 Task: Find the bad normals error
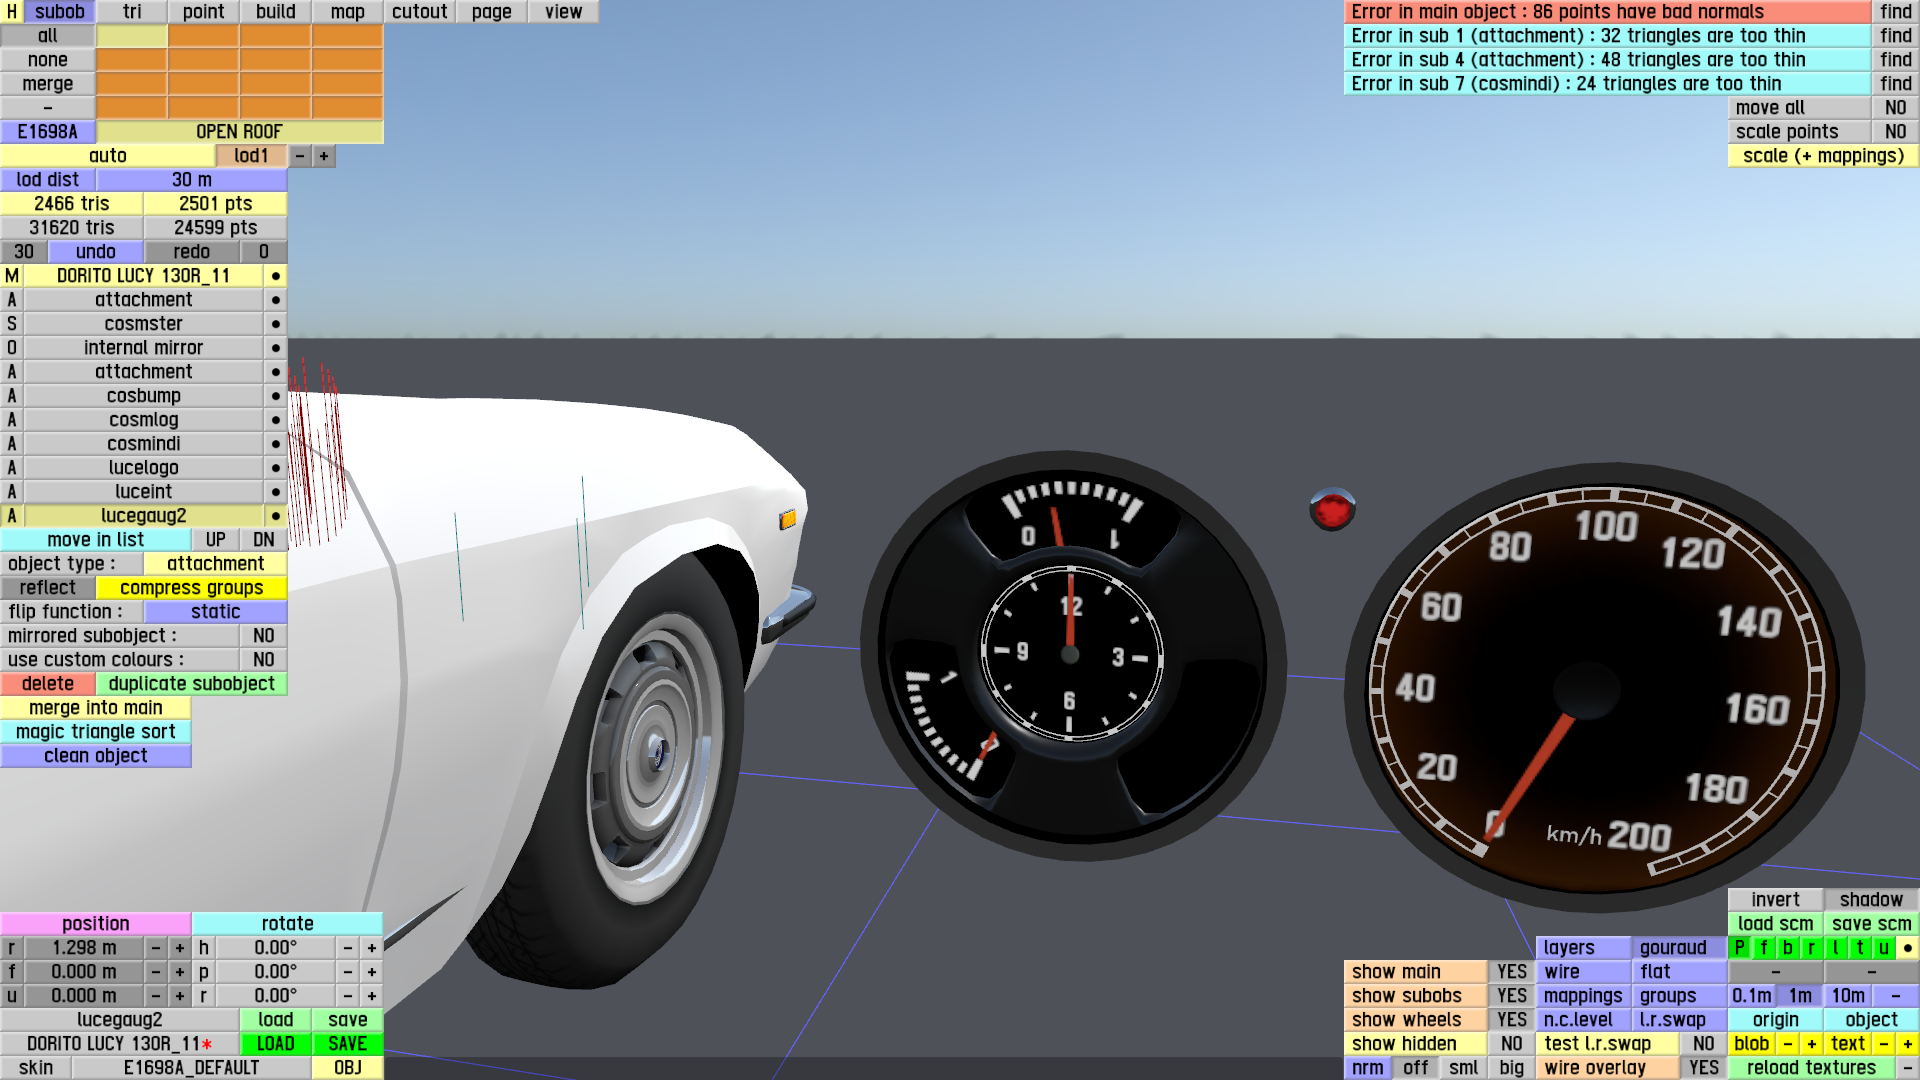1895,12
